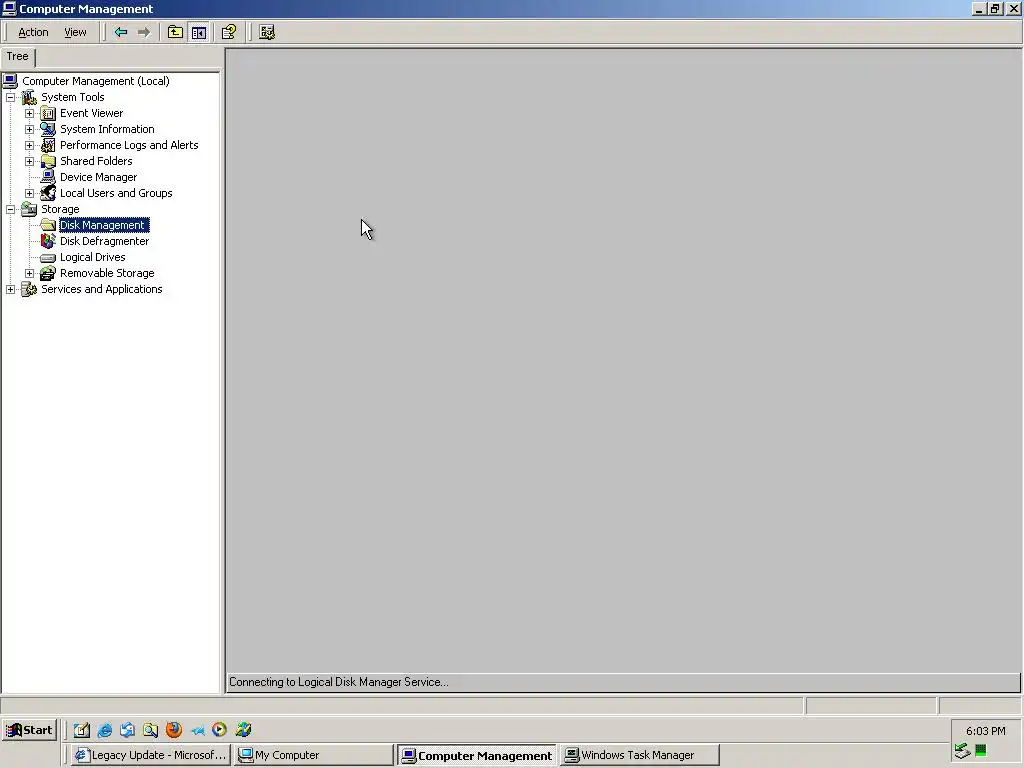
Task: Click the Removable Storage icon
Action: point(48,273)
